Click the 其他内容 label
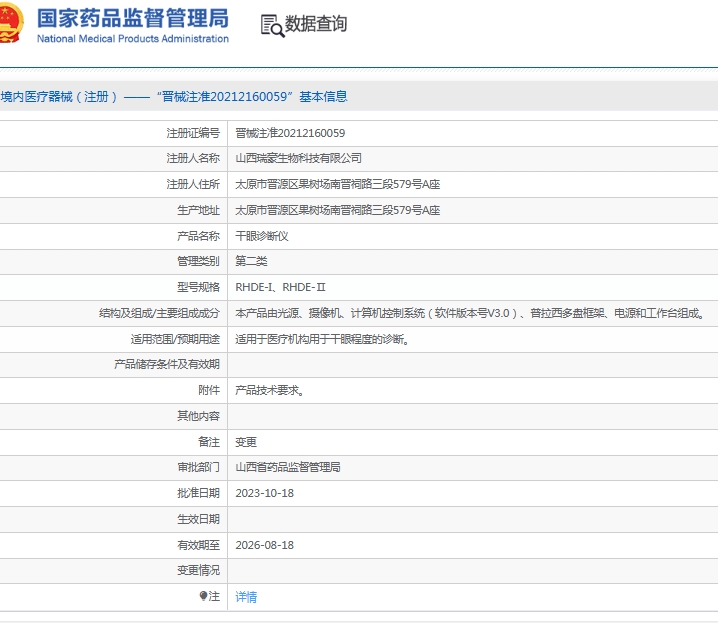Screen dimensions: 718x623 [198, 416]
